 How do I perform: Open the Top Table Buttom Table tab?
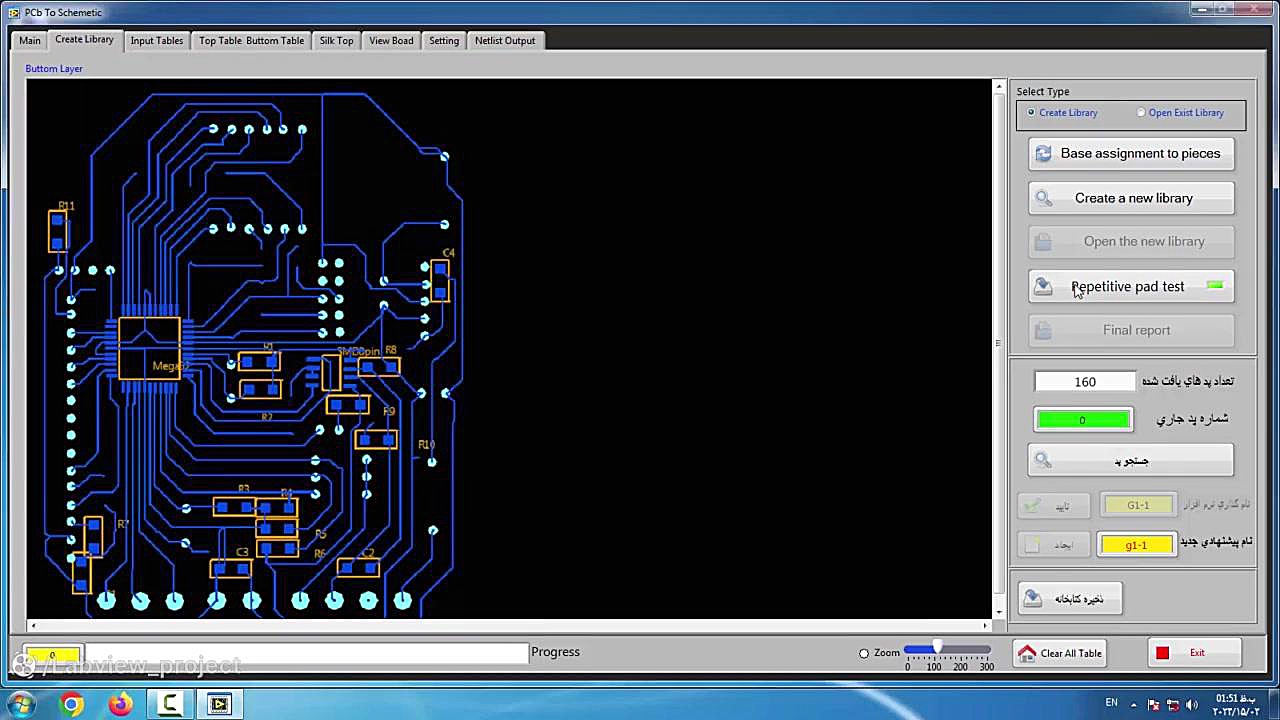point(251,41)
